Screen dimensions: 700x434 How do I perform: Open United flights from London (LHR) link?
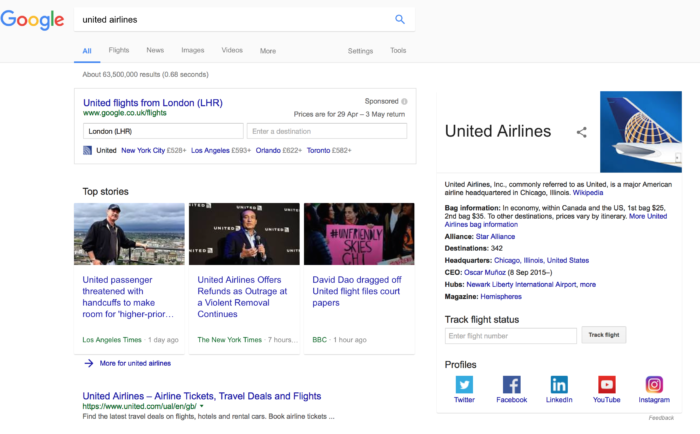coord(153,103)
